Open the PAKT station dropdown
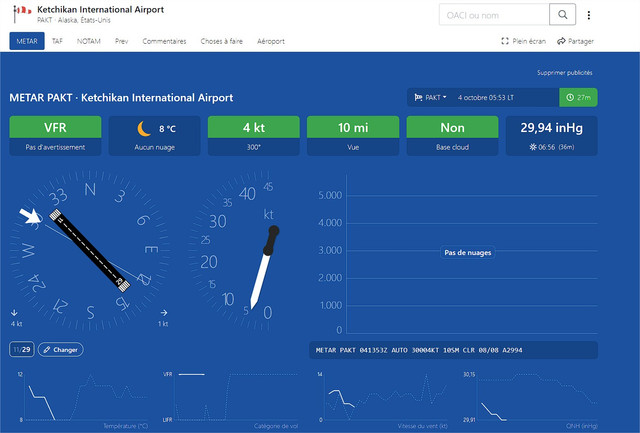 [431, 98]
